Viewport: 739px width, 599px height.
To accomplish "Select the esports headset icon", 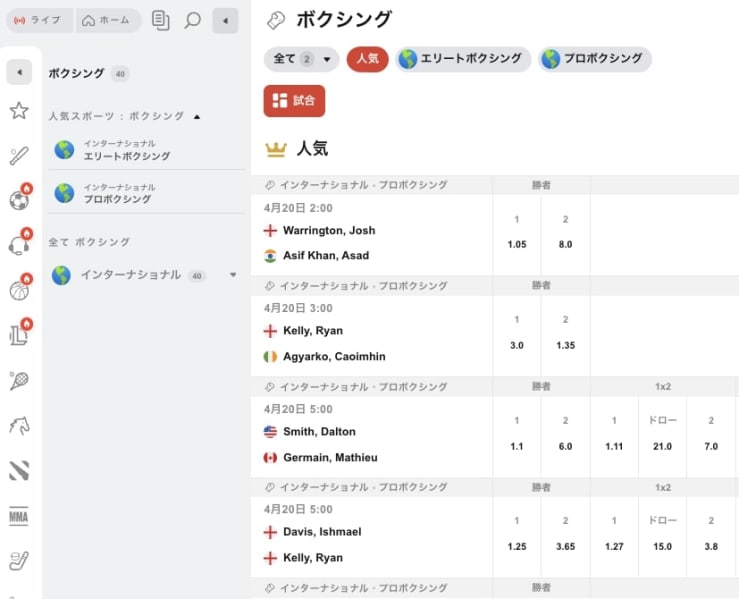I will (x=20, y=243).
